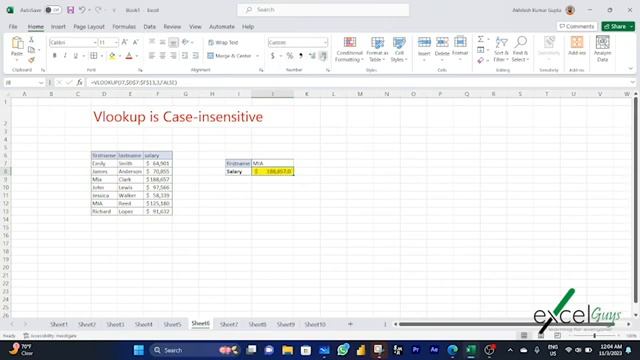Image resolution: width=640 pixels, height=360 pixels.
Task: Click the Format cells icon
Action: [x=460, y=43]
